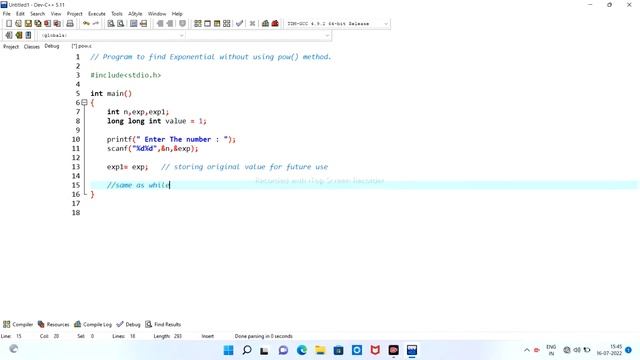Viewport: 640px width, 360px height.
Task: Click the Save All toolbar icon
Action: pos(38,24)
